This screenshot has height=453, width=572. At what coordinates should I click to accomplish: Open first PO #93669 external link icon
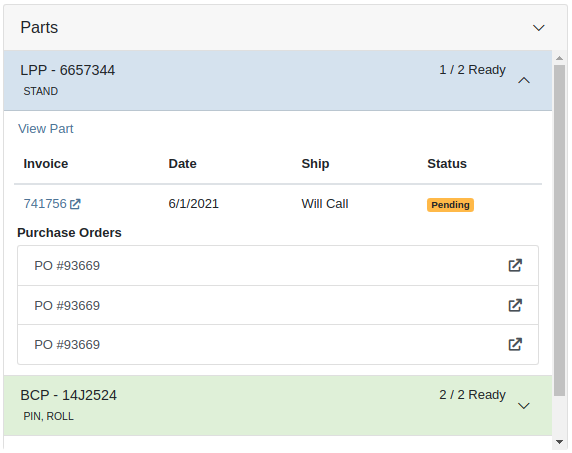(x=515, y=266)
